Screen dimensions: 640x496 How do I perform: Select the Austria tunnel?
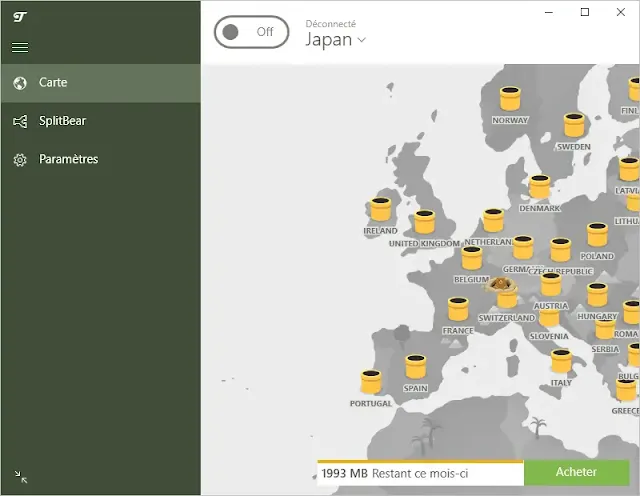click(x=551, y=285)
